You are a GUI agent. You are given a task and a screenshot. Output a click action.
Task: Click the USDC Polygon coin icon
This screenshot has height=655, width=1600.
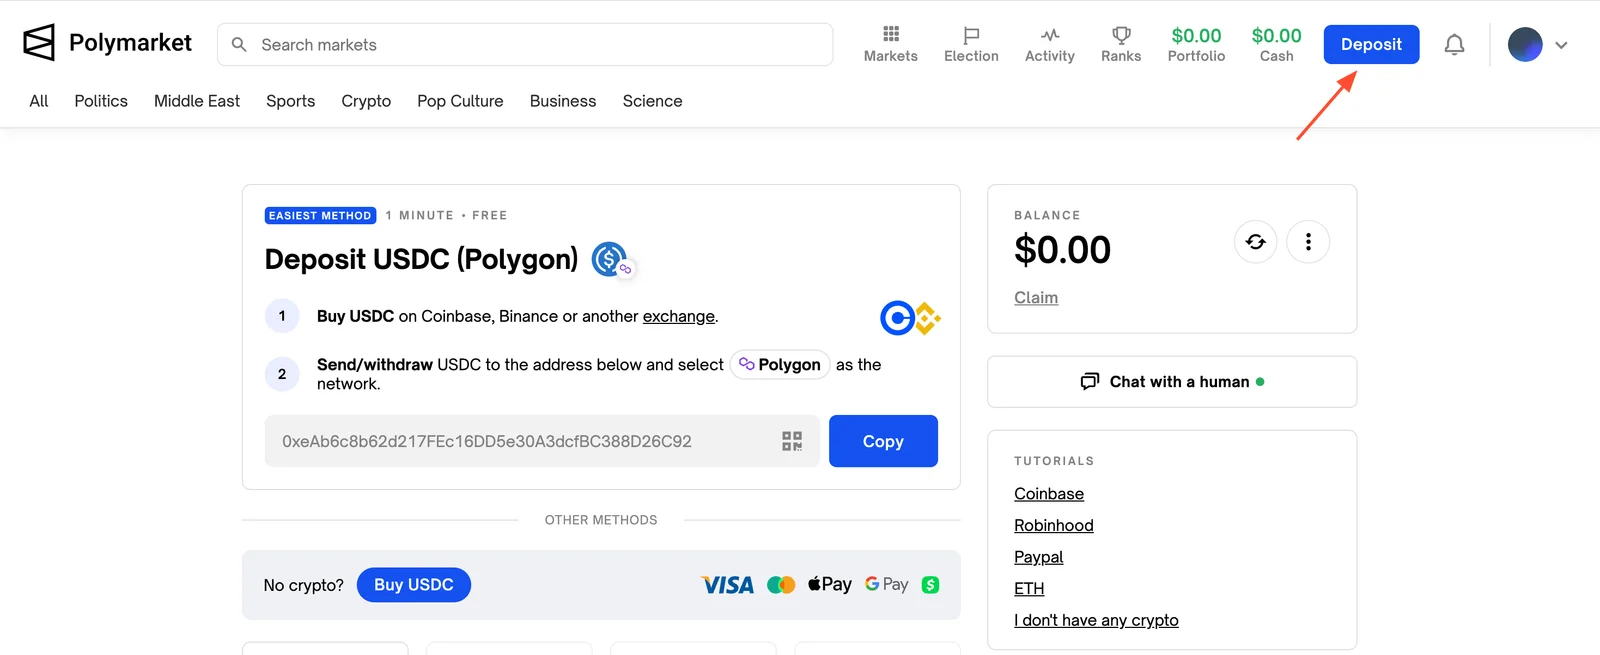coord(612,260)
